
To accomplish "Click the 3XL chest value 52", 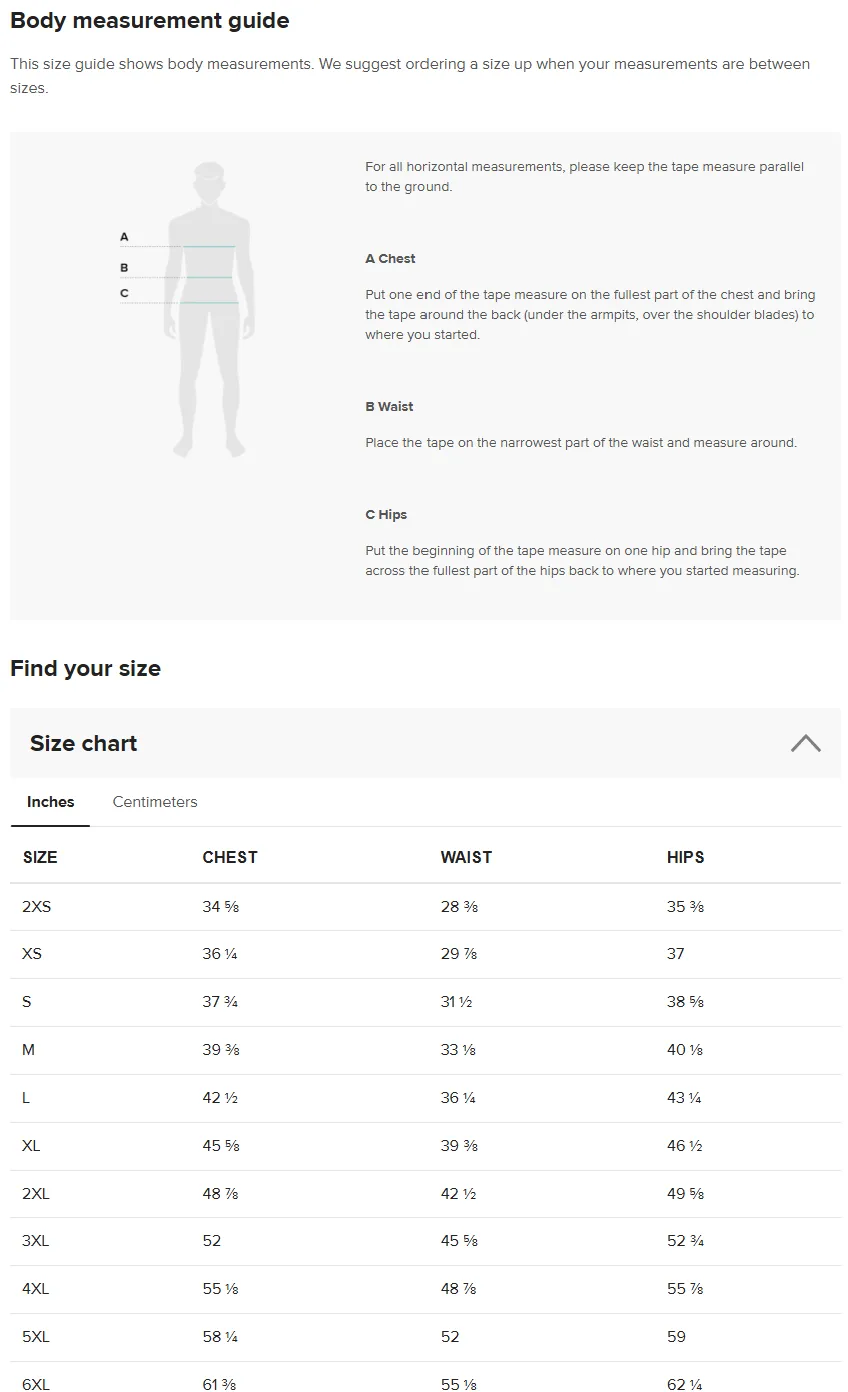I will 212,1241.
